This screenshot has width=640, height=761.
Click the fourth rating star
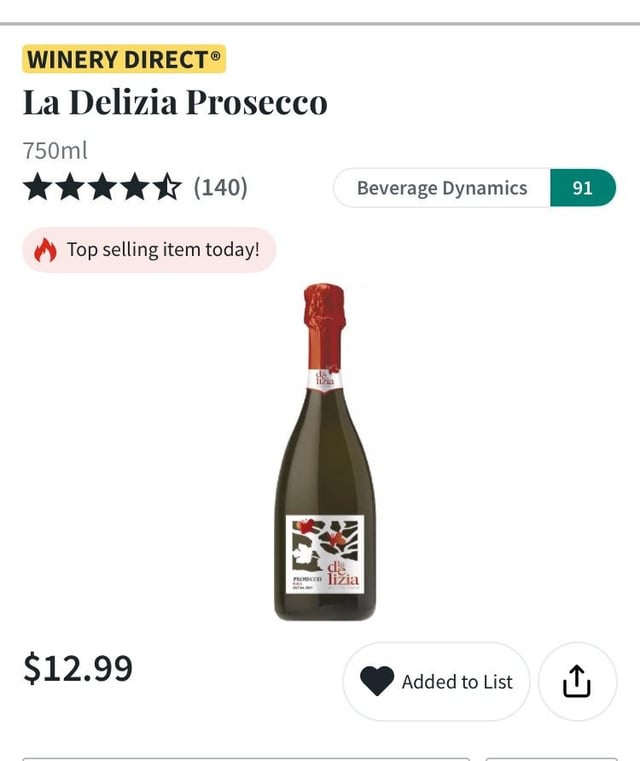click(x=136, y=187)
